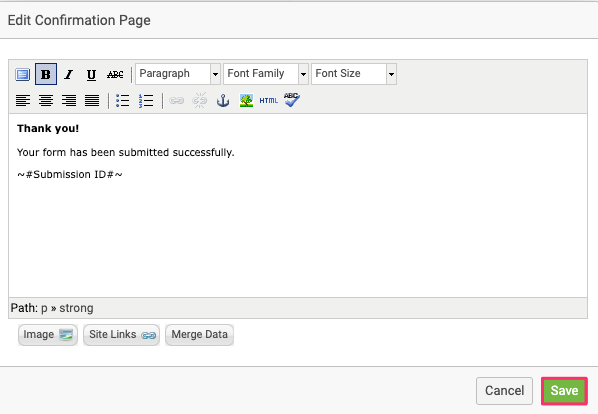Expand the Font Family dropdown
The width and height of the screenshot is (598, 414).
(x=266, y=74)
